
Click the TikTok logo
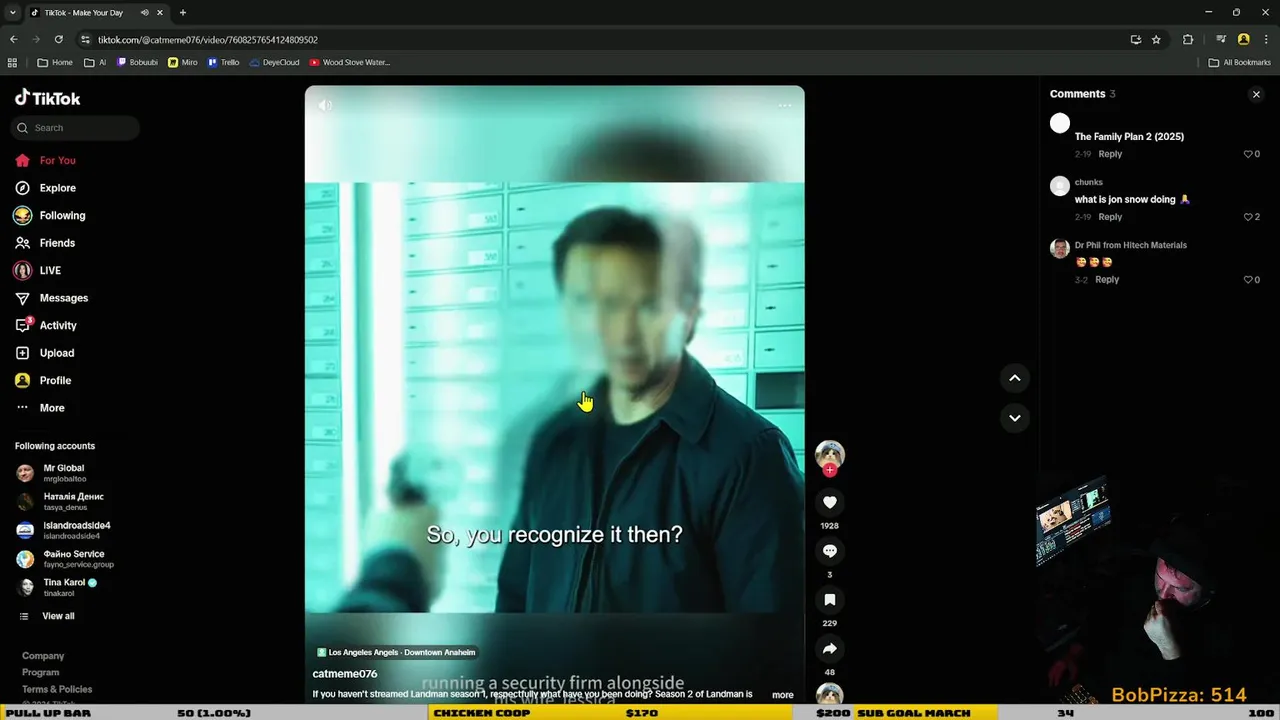click(47, 98)
